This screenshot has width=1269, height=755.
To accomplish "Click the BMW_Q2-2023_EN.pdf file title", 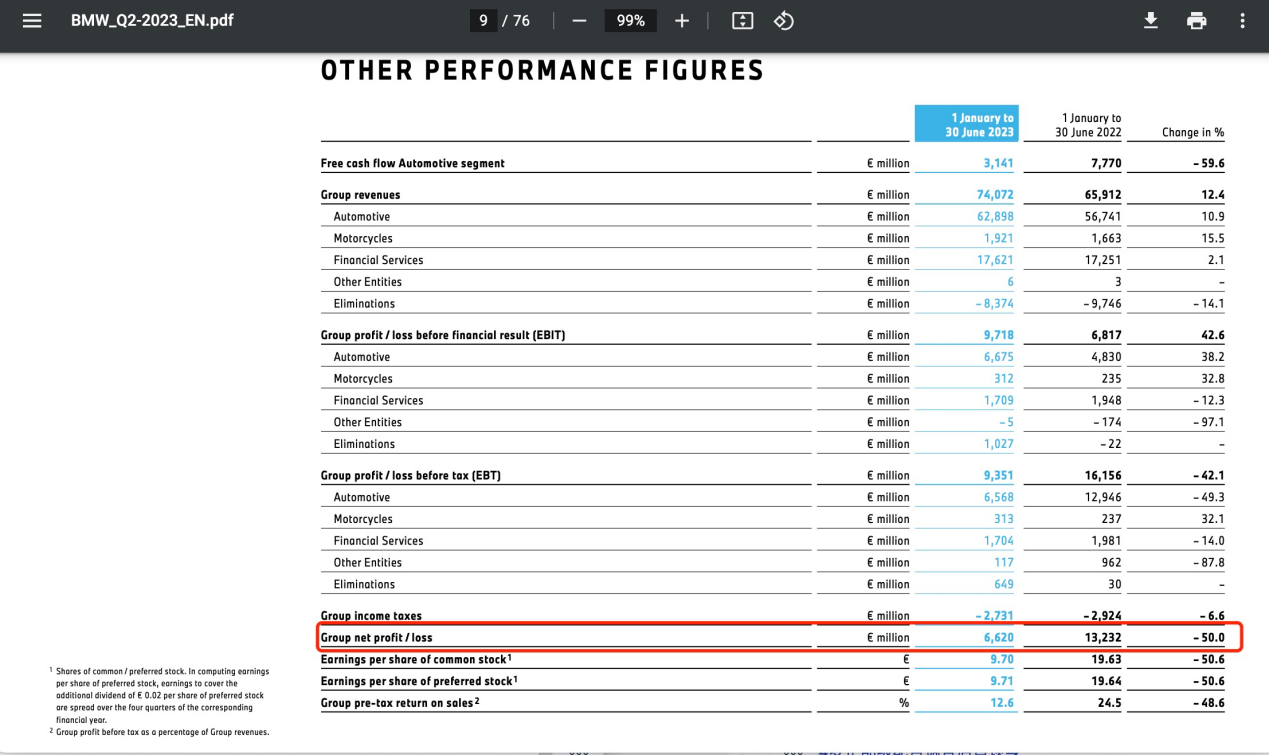I will [x=152, y=20].
